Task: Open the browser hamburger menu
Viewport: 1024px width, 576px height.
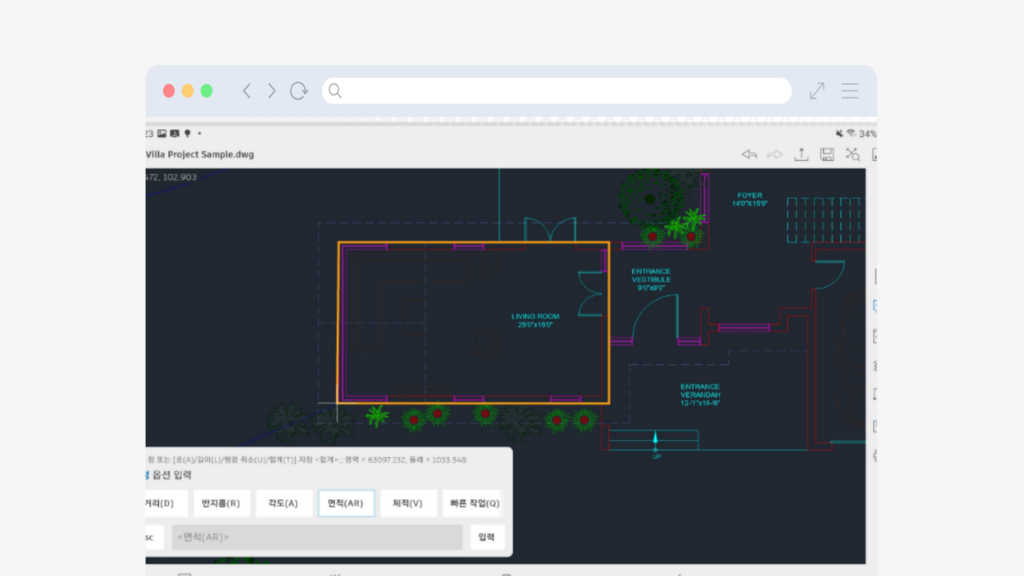Action: tap(850, 91)
